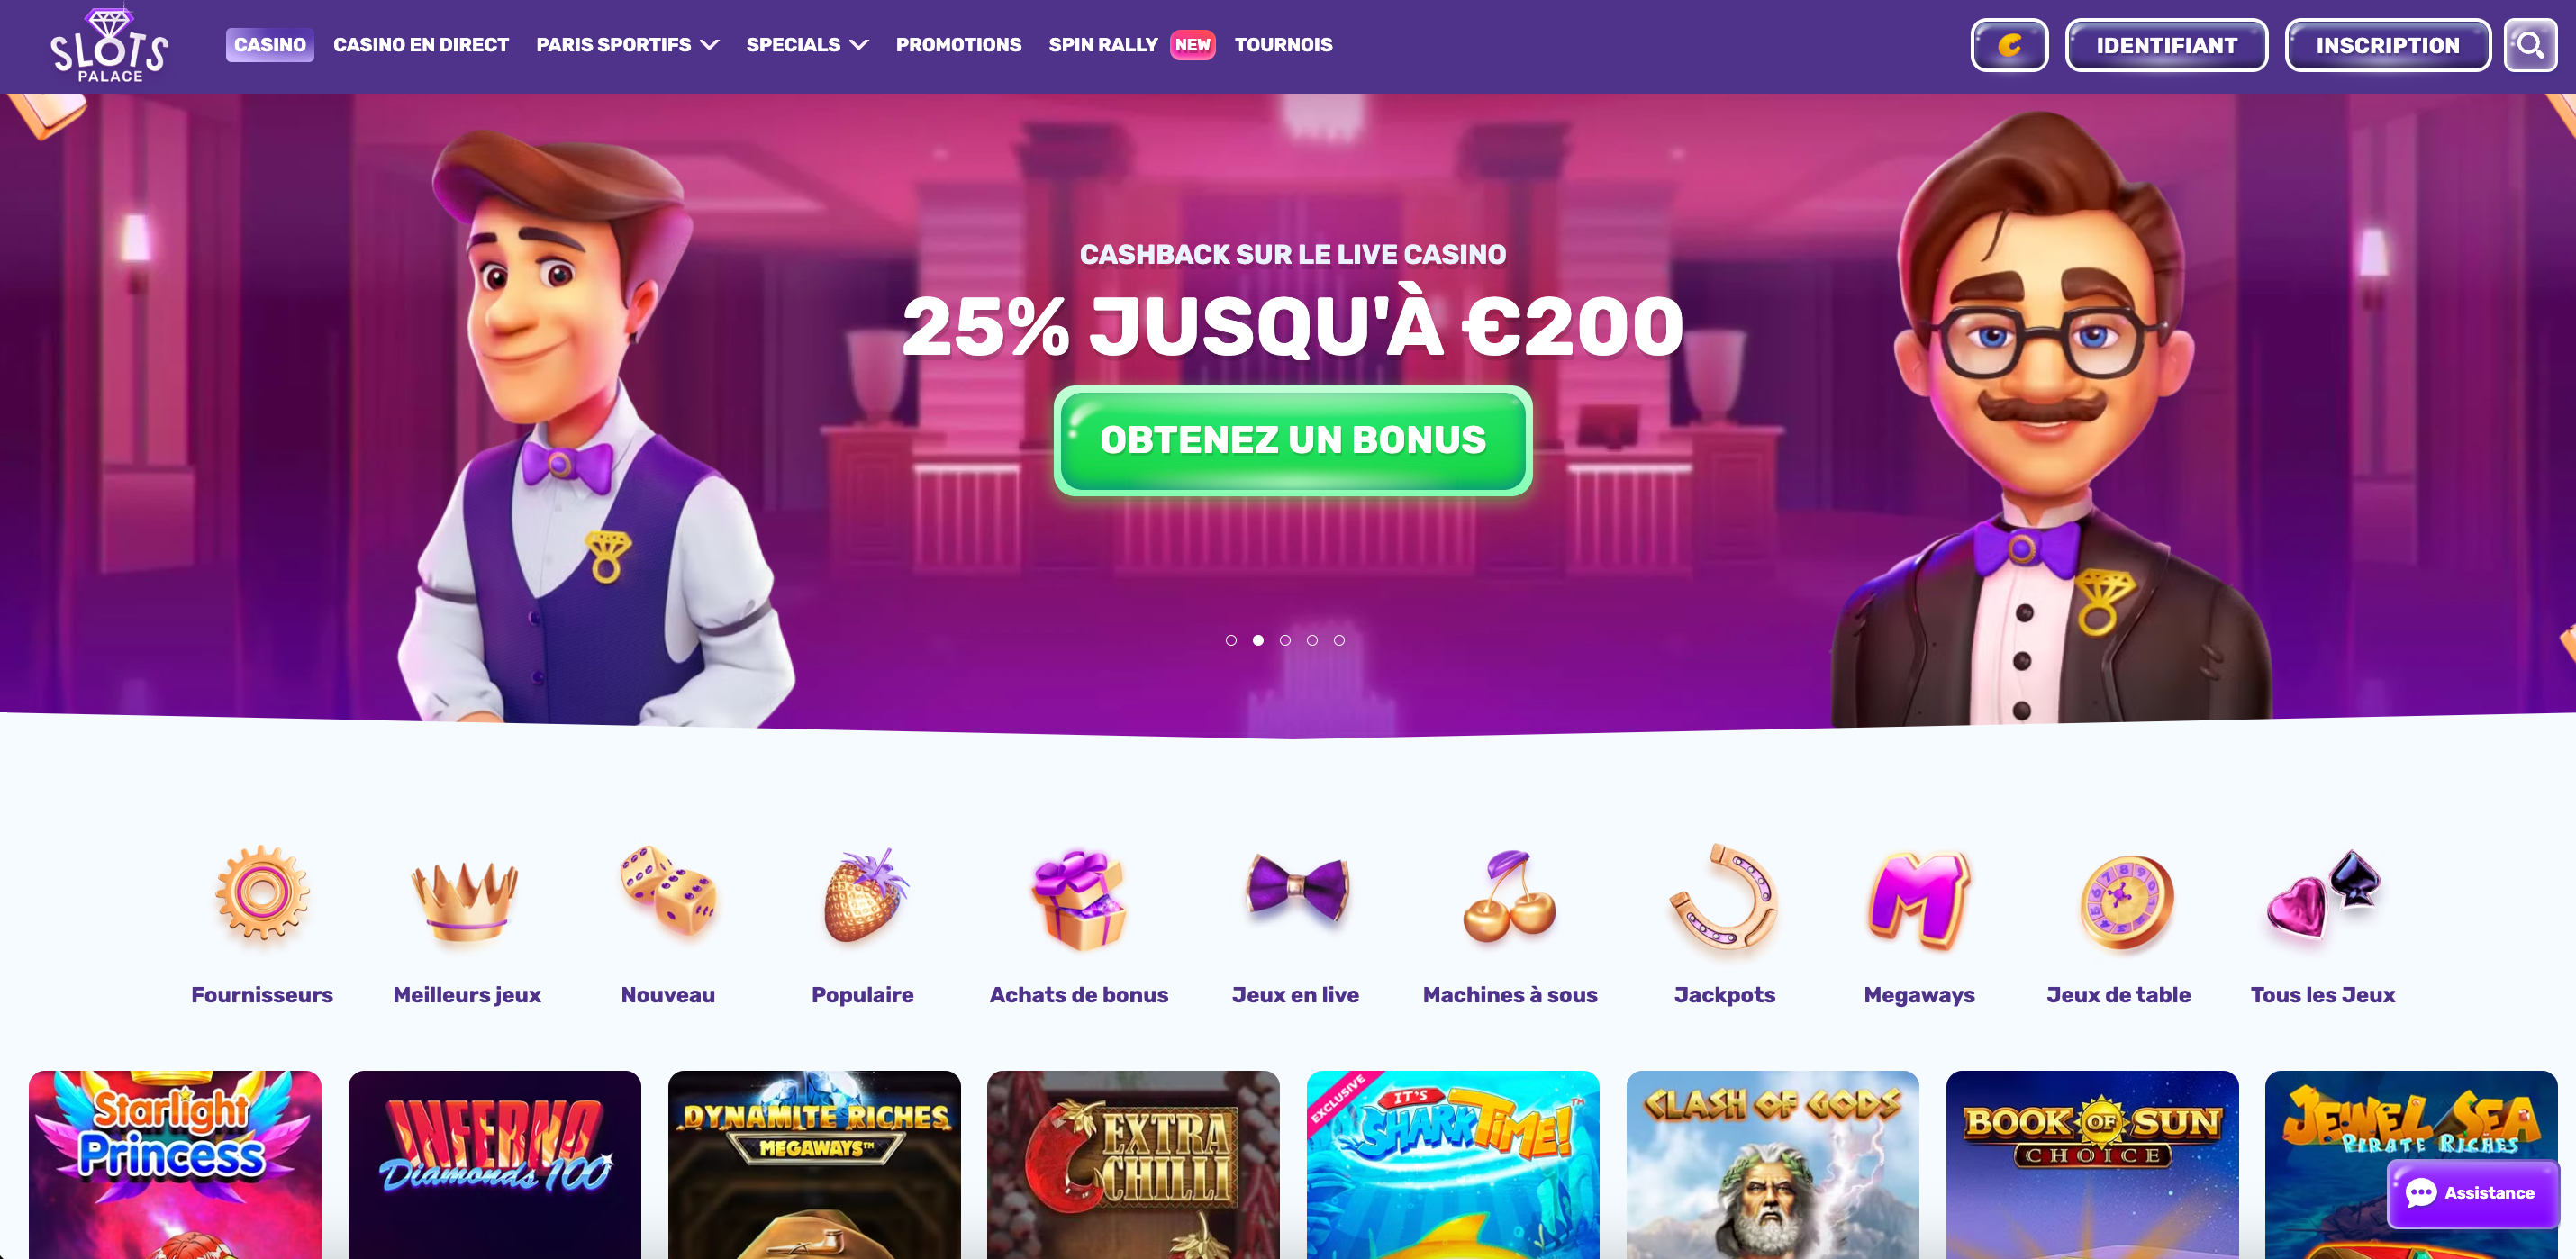Open the Nouveau dice icon category
The image size is (2576, 1259).
click(x=668, y=891)
